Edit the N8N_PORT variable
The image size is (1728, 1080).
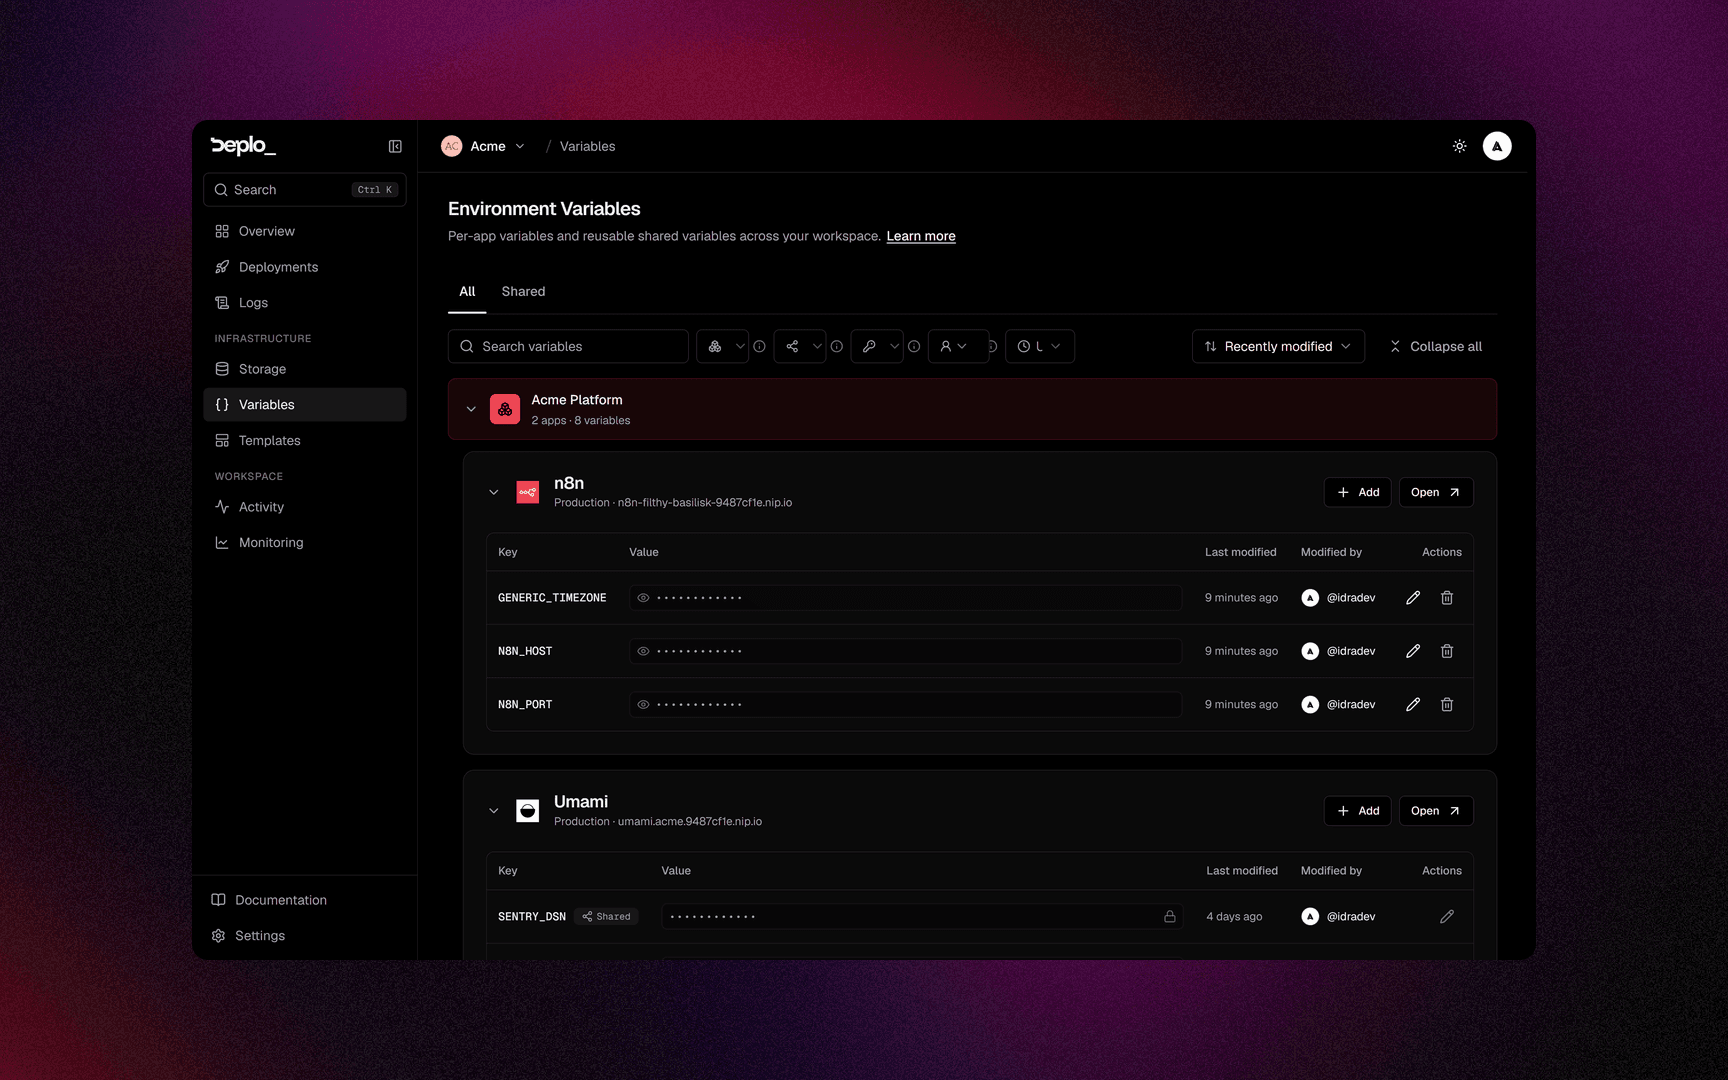point(1413,705)
